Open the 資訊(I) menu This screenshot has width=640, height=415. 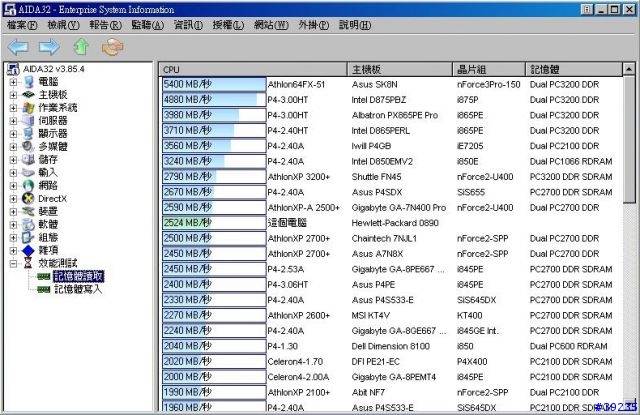(188, 25)
